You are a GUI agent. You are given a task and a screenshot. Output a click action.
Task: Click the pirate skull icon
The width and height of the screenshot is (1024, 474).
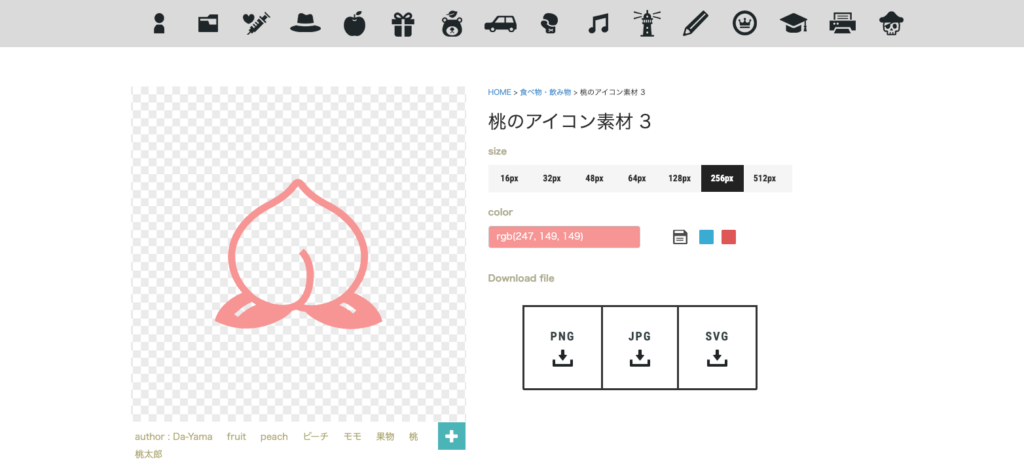coord(892,22)
